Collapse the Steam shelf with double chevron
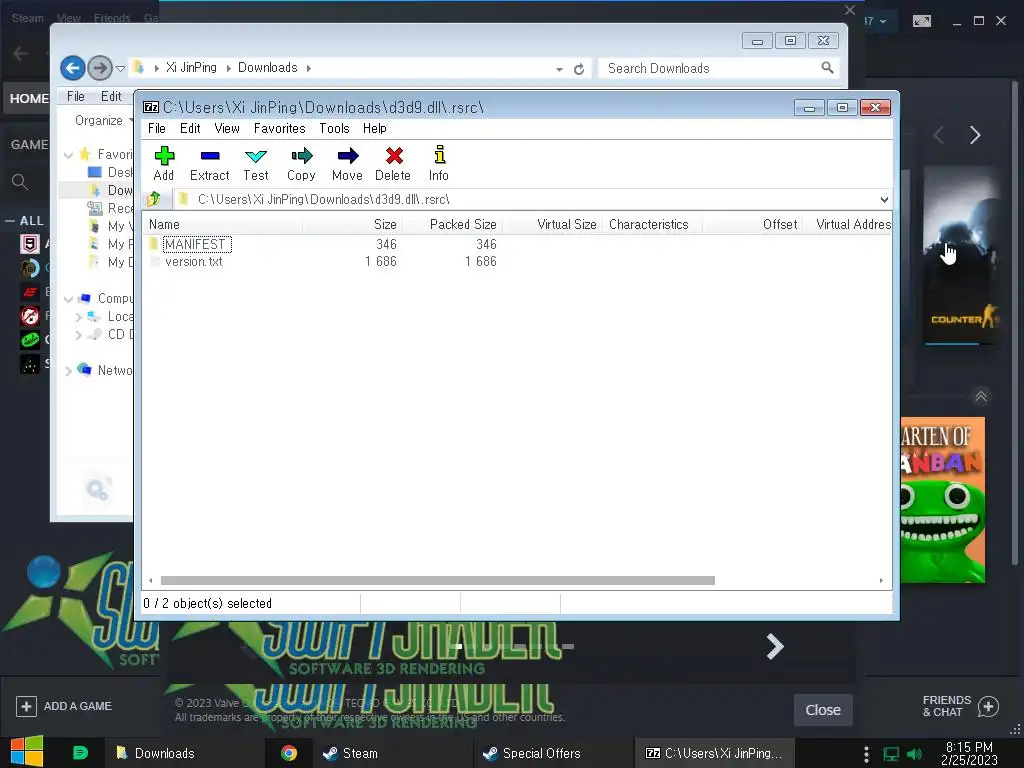Image resolution: width=1024 pixels, height=768 pixels. click(981, 396)
